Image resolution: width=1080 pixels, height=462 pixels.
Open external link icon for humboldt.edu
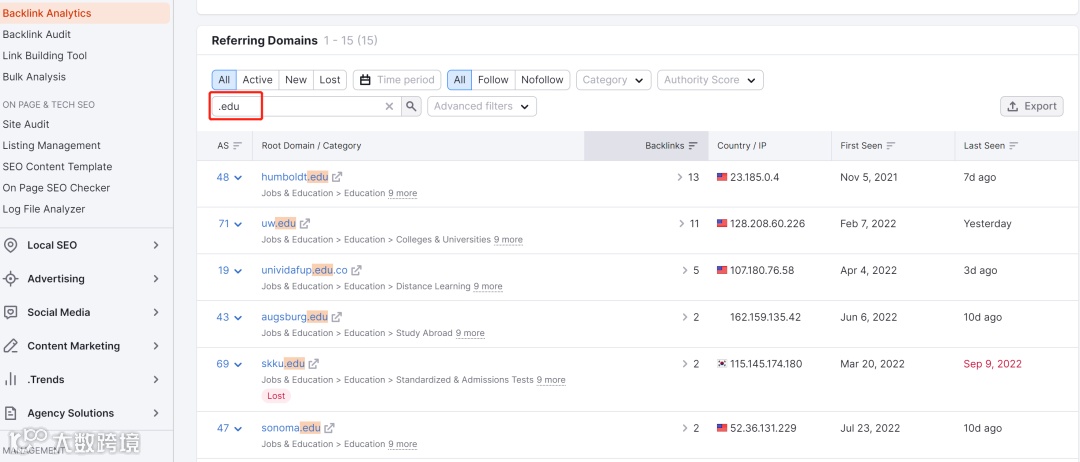click(337, 177)
